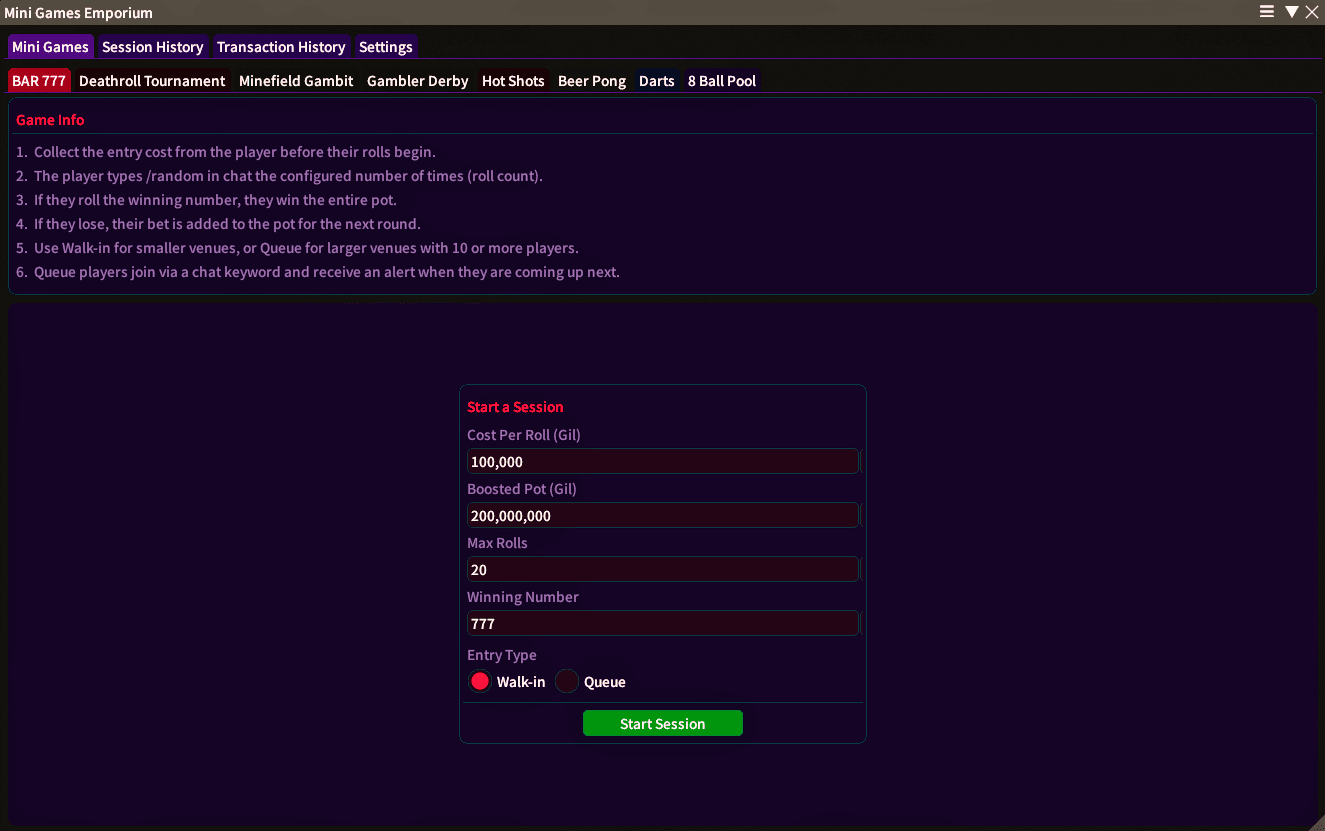This screenshot has width=1325, height=831.
Task: Open the Darts game tab
Action: (x=657, y=81)
